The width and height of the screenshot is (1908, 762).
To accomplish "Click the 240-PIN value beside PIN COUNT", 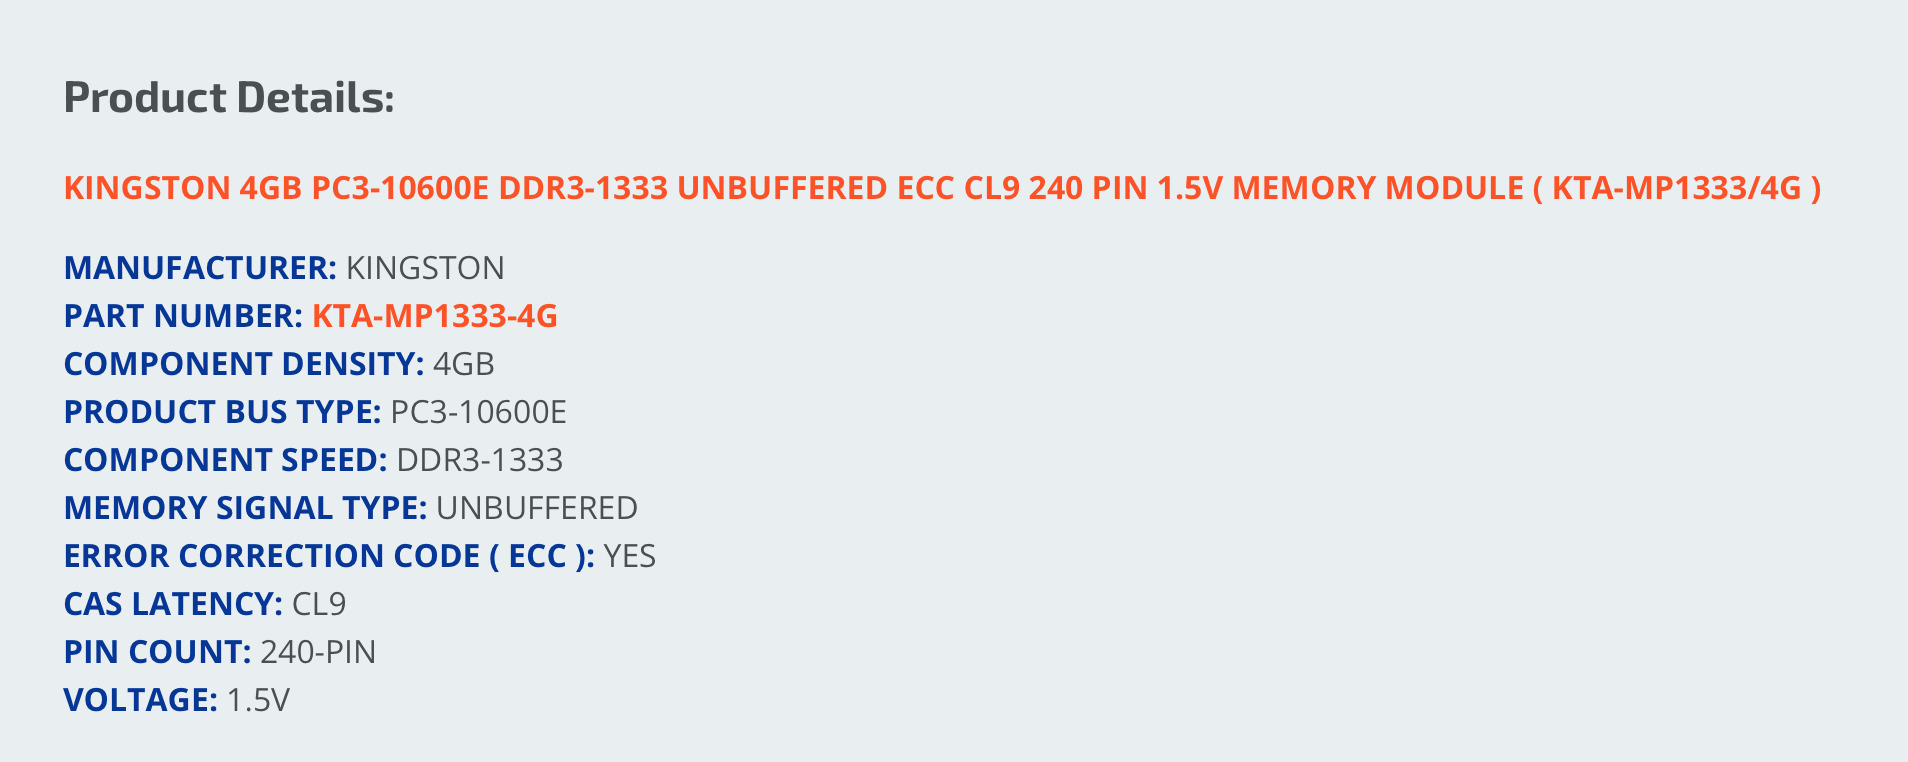I will [318, 652].
